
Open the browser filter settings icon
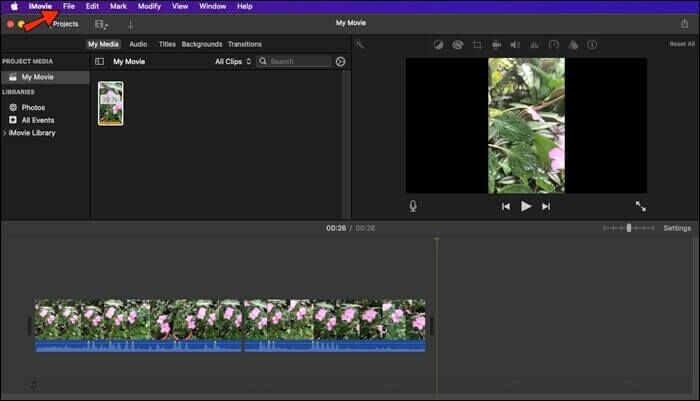pos(340,62)
